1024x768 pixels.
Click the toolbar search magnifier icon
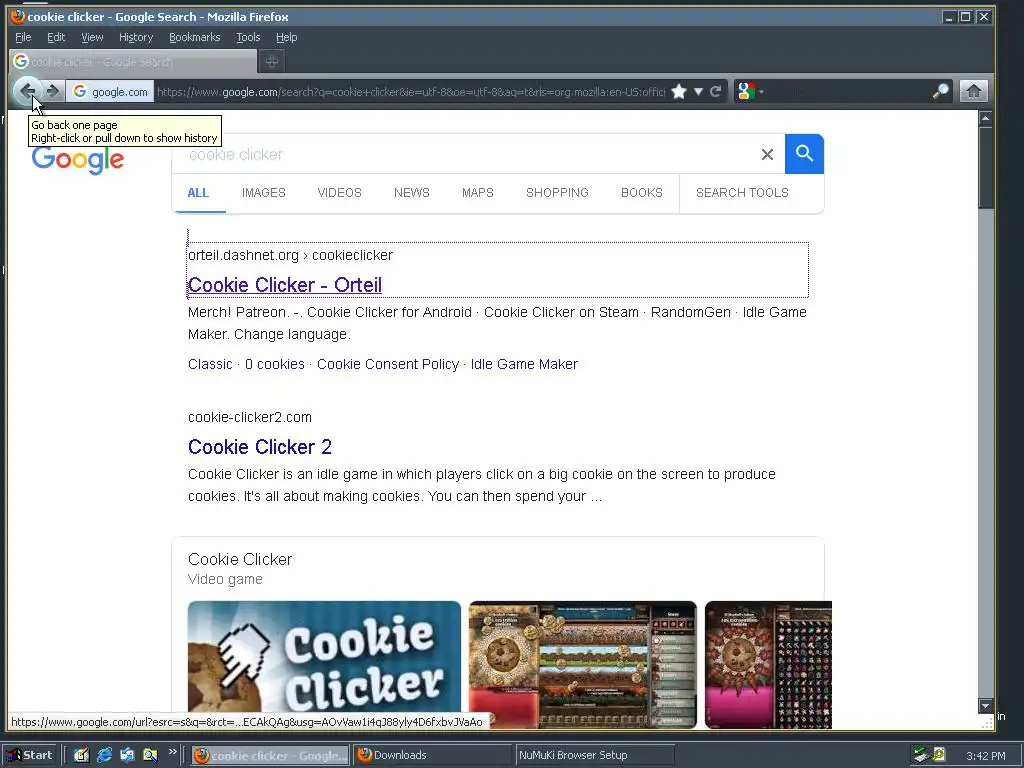tap(940, 91)
